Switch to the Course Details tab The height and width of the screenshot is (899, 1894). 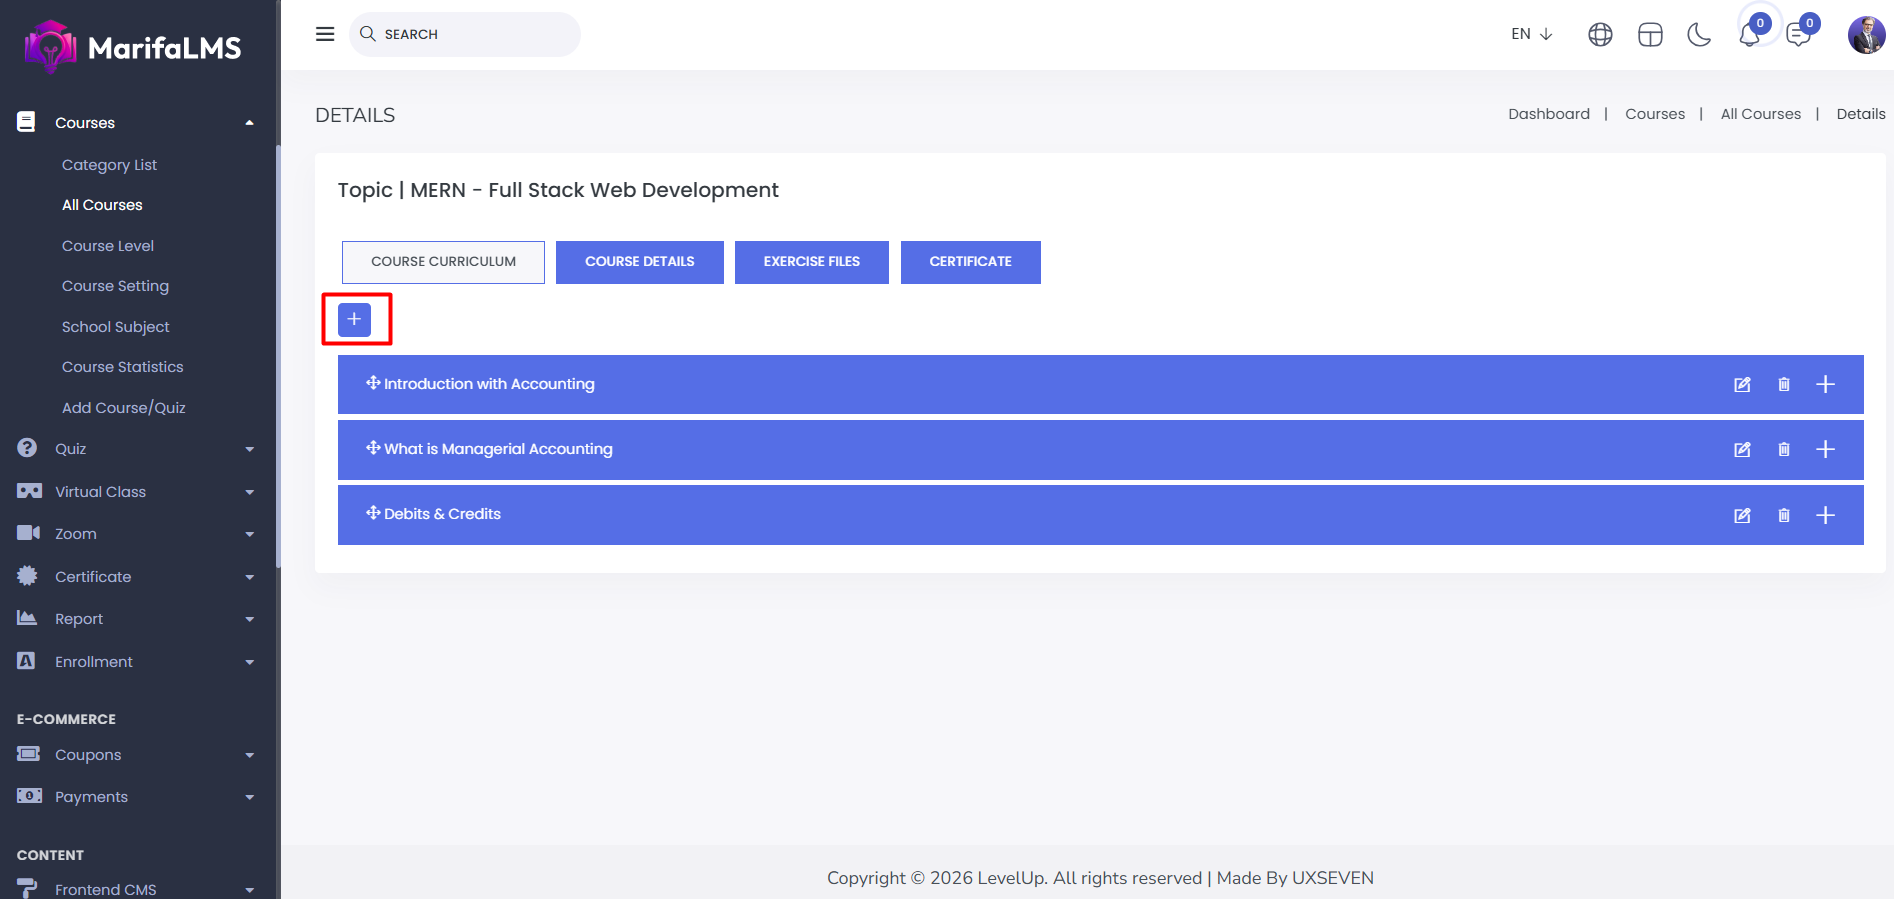pyautogui.click(x=639, y=262)
